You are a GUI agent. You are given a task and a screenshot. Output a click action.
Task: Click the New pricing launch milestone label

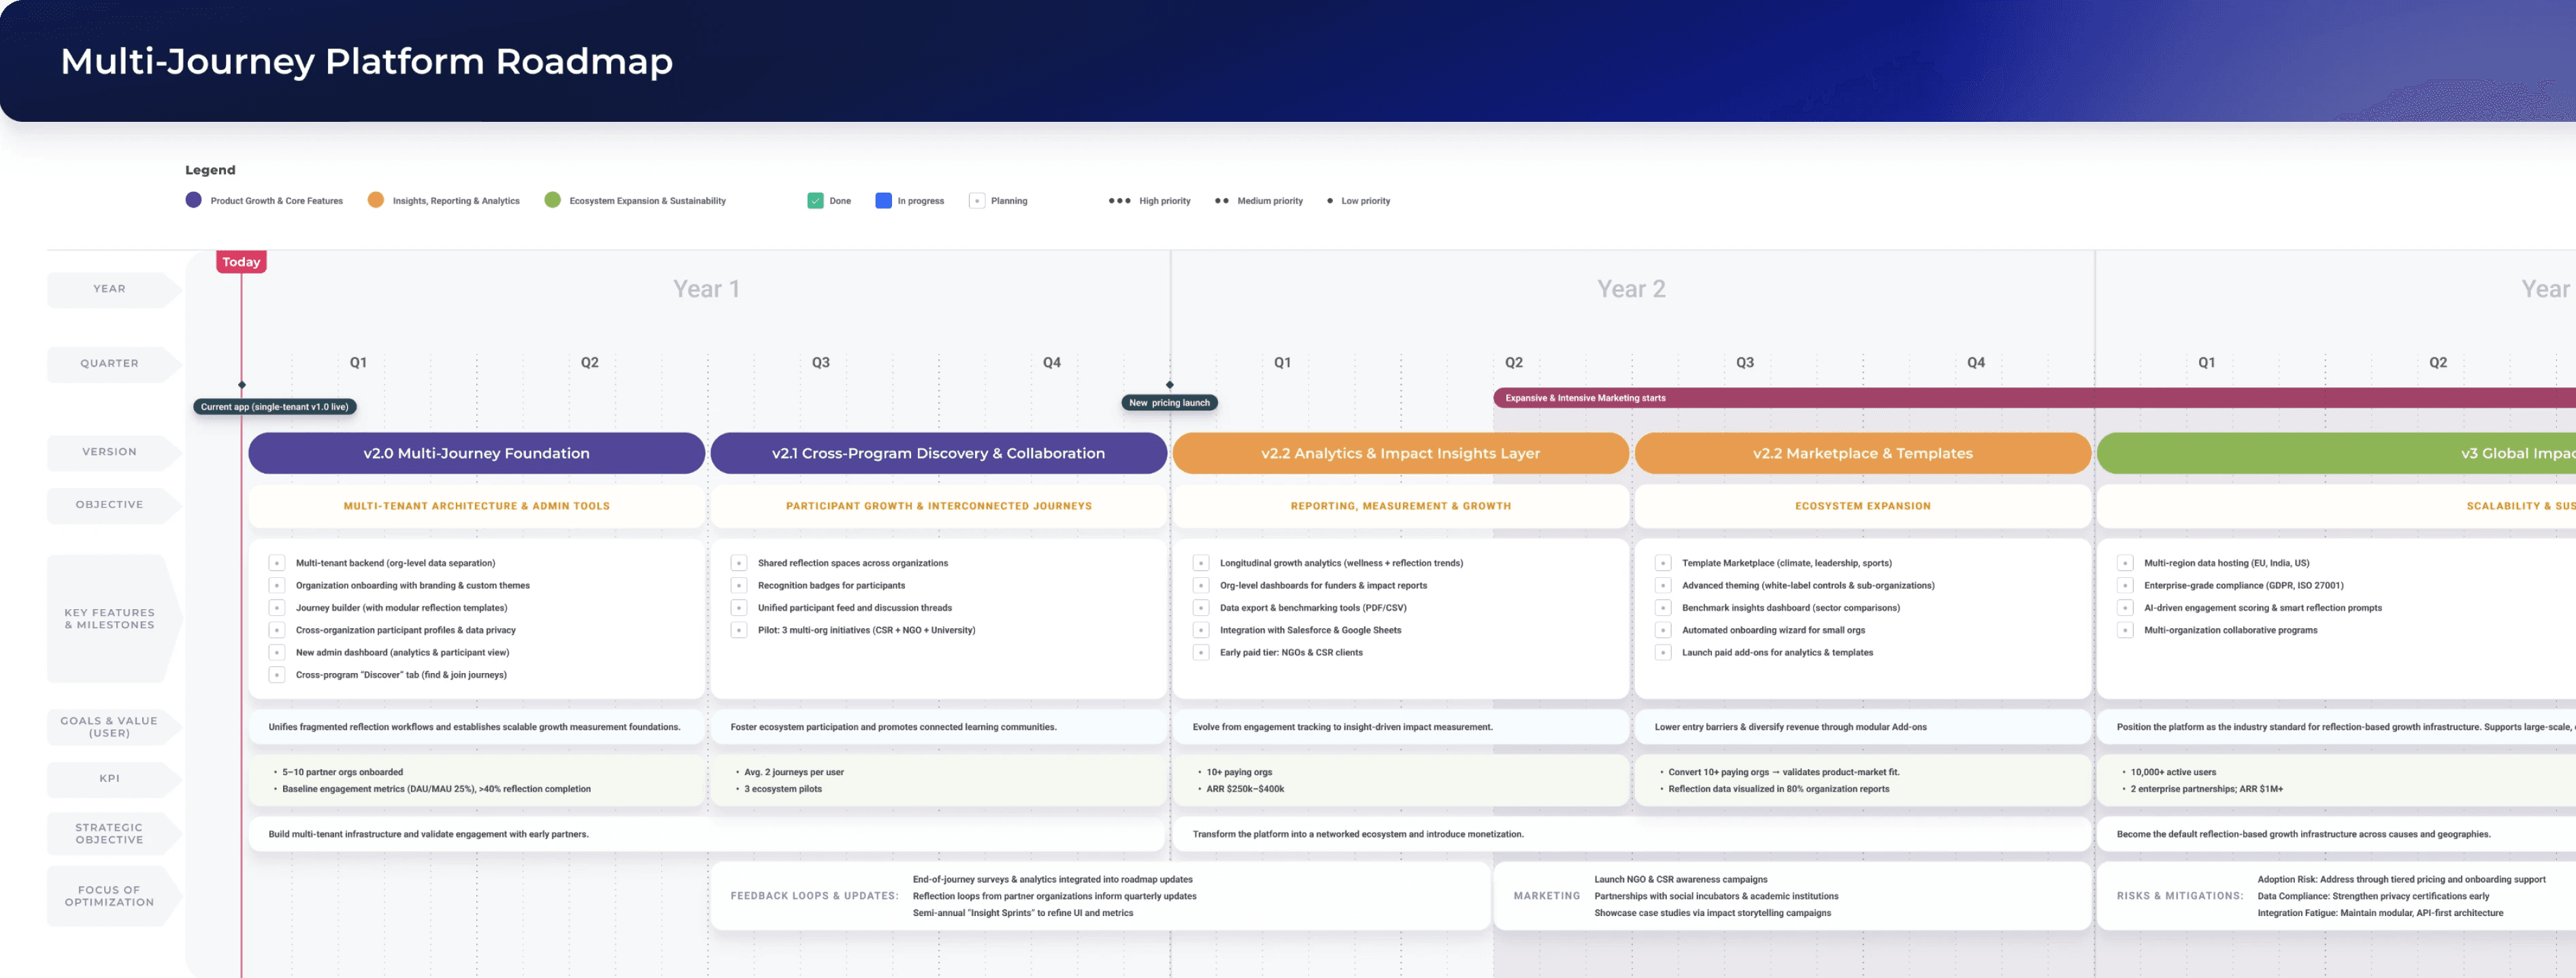1169,403
